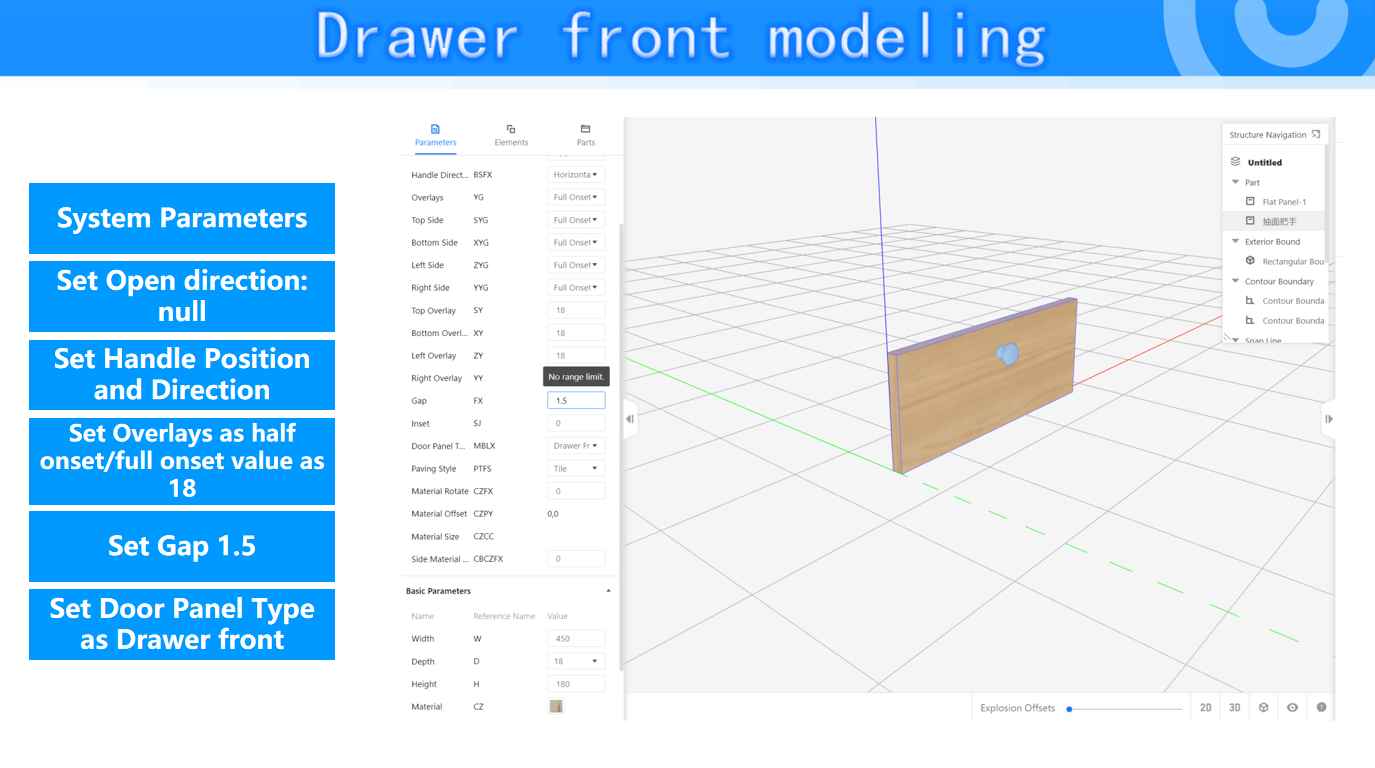Select the Rectangular Bound tree item

click(1293, 261)
